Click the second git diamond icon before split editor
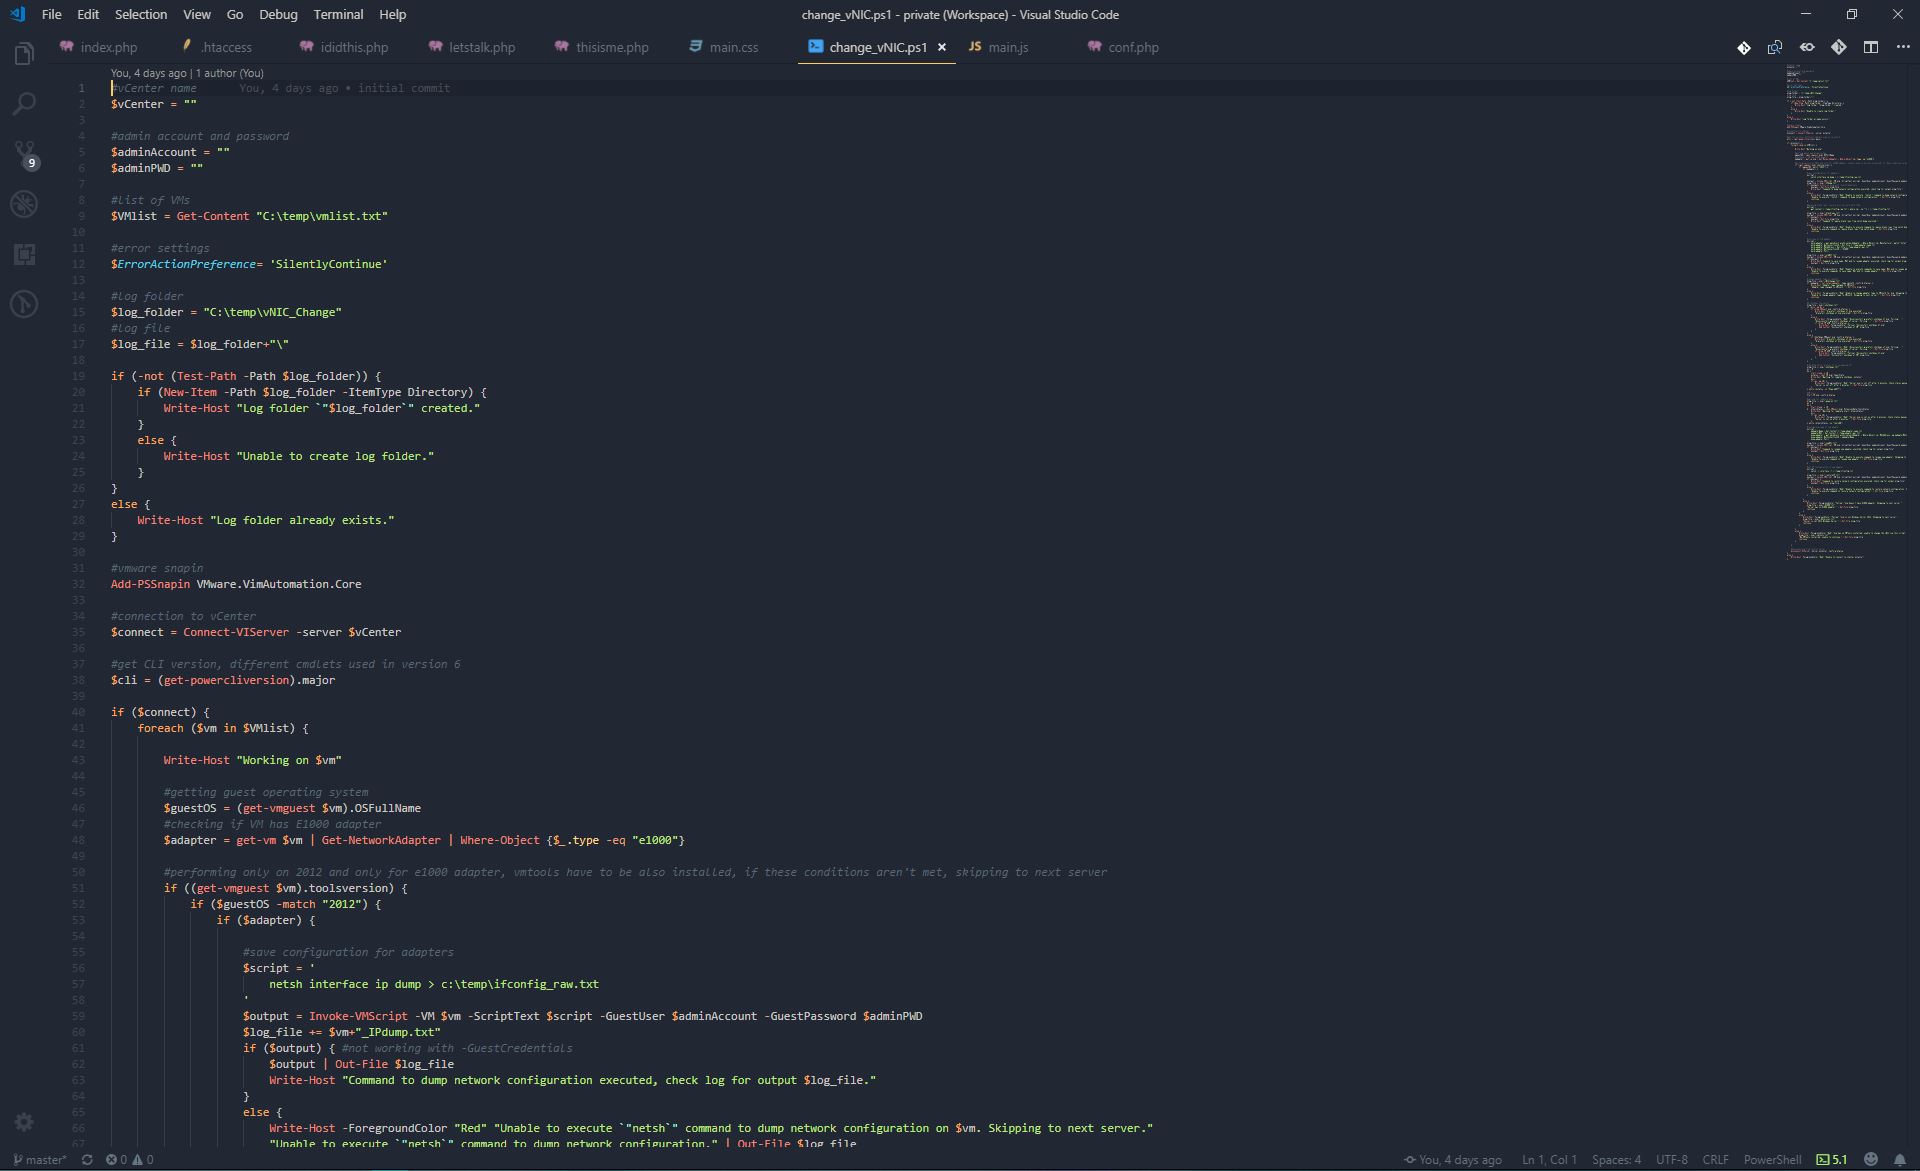1920x1171 pixels. pyautogui.click(x=1839, y=47)
